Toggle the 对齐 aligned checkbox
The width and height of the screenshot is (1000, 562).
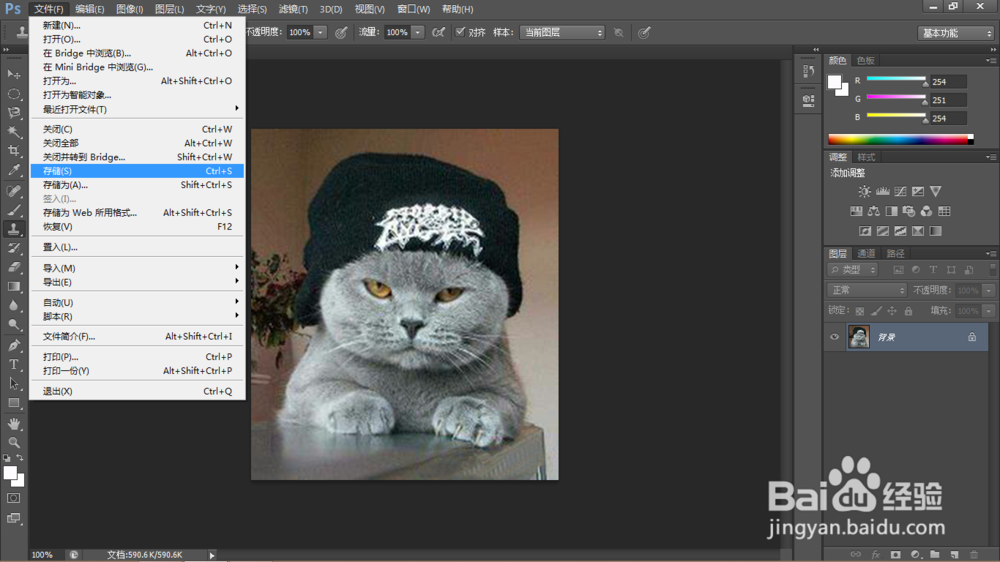point(460,32)
